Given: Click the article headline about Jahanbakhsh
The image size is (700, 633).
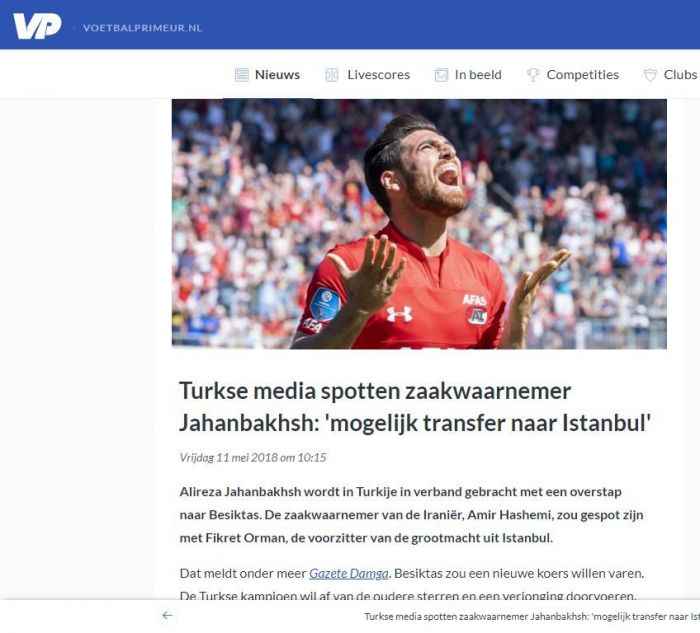Looking at the screenshot, I should point(415,407).
